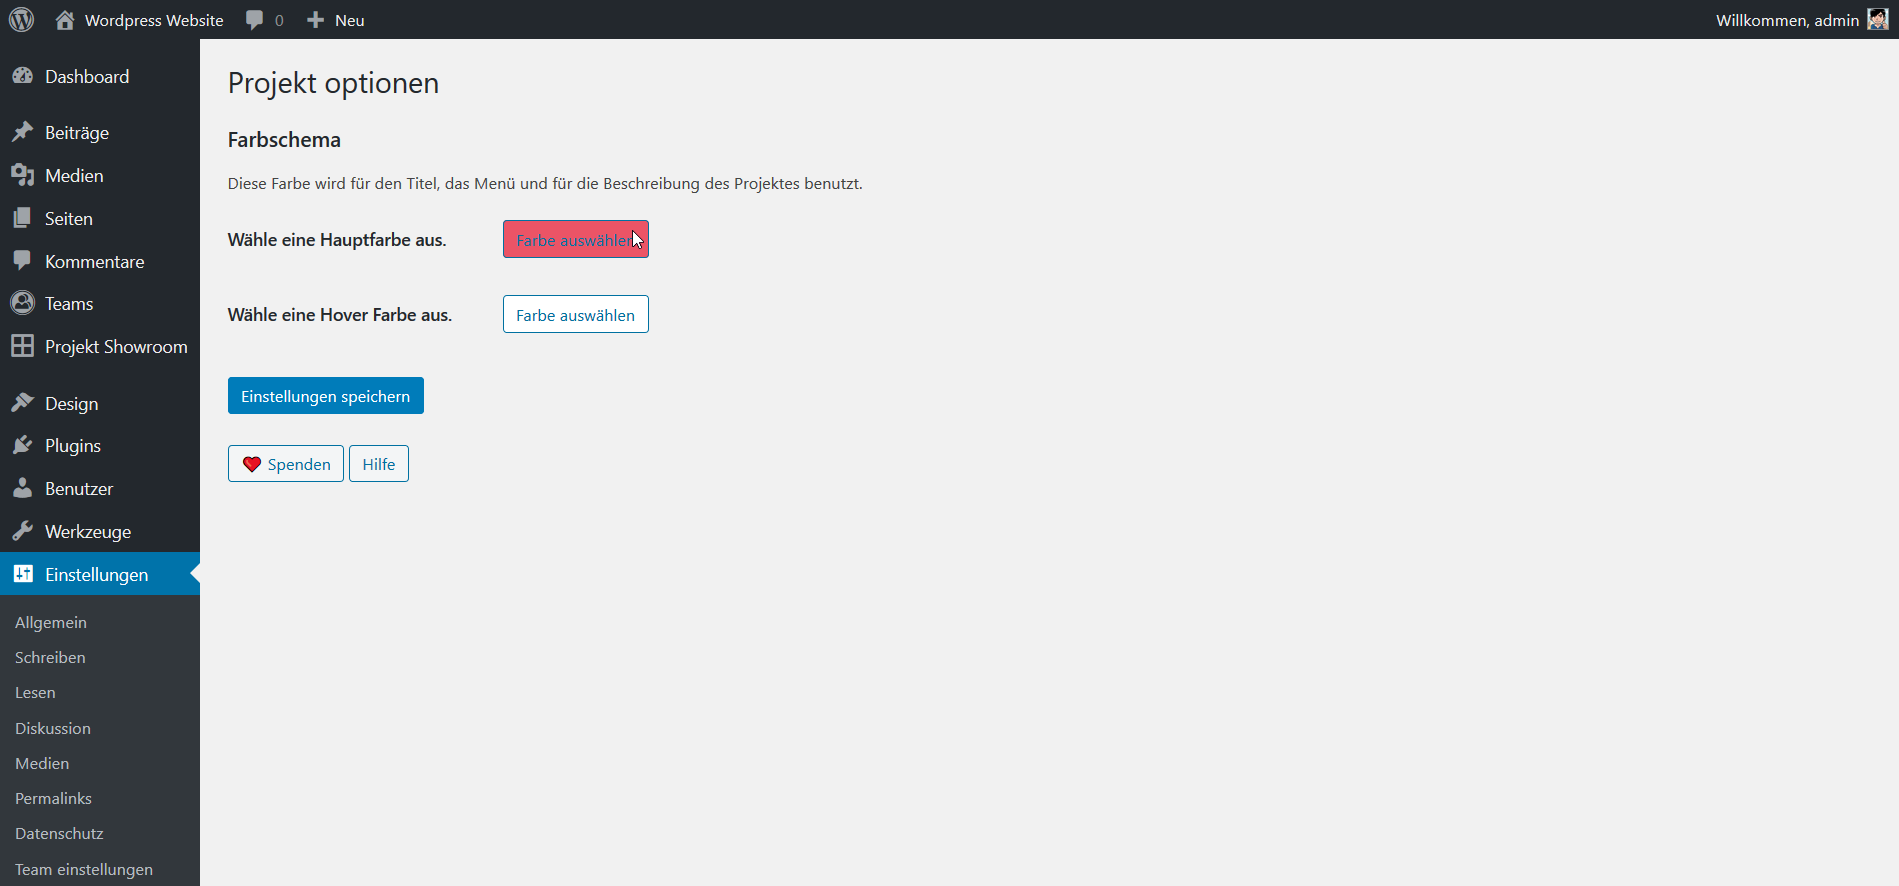The height and width of the screenshot is (886, 1899).
Task: Click the Plugins plug icon
Action: tap(22, 445)
